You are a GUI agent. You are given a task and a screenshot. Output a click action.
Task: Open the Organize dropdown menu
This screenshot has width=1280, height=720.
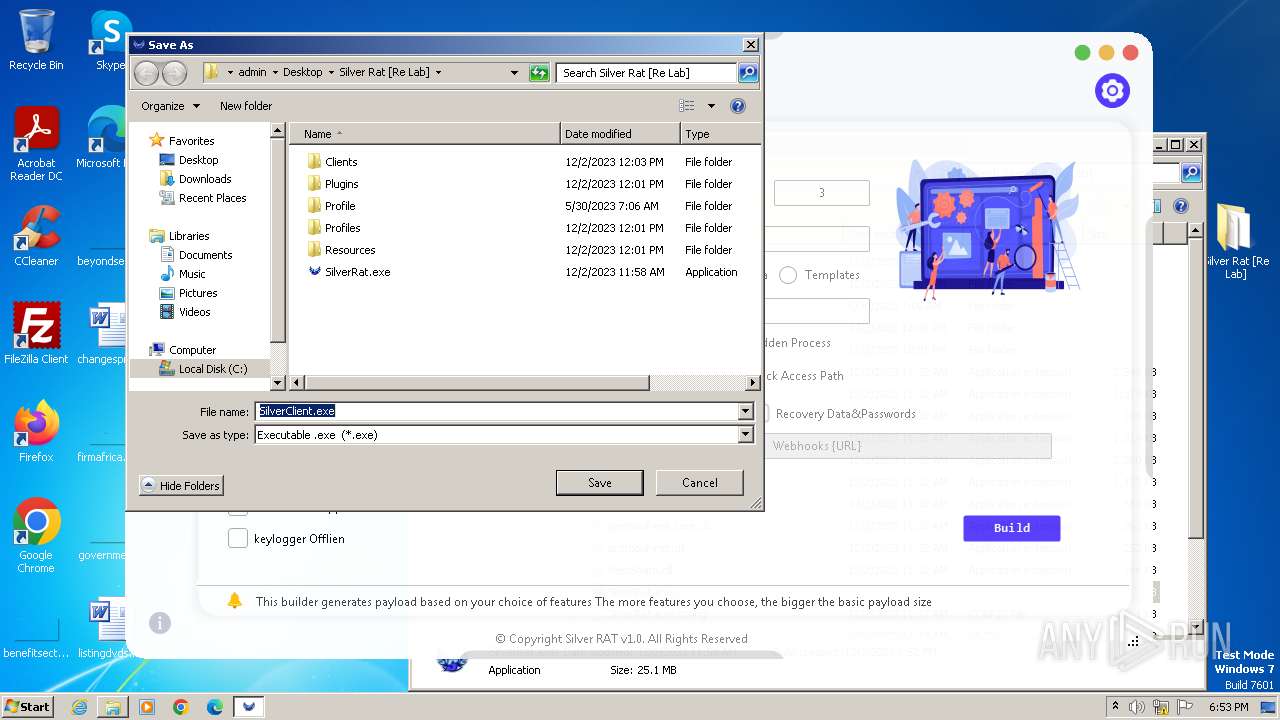tap(170, 106)
